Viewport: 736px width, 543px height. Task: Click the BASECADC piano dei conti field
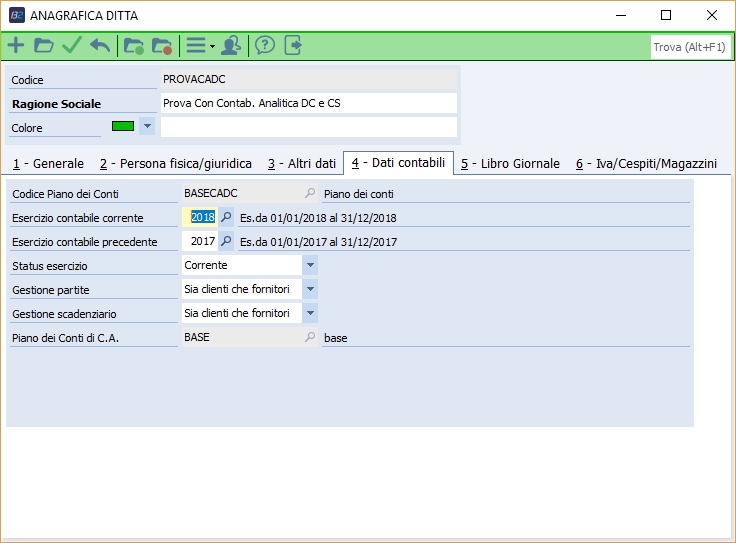pos(243,193)
